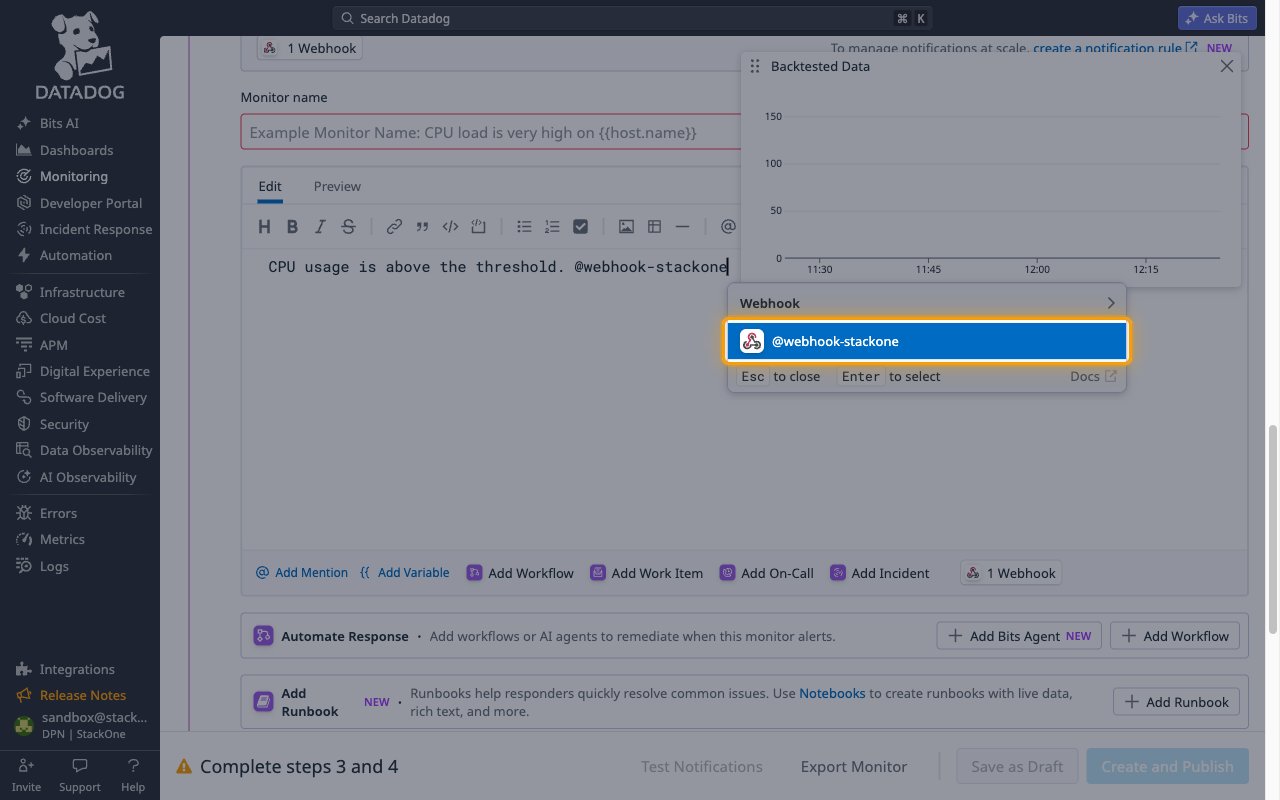
Task: Click the Search Datadog field
Action: pos(634,19)
